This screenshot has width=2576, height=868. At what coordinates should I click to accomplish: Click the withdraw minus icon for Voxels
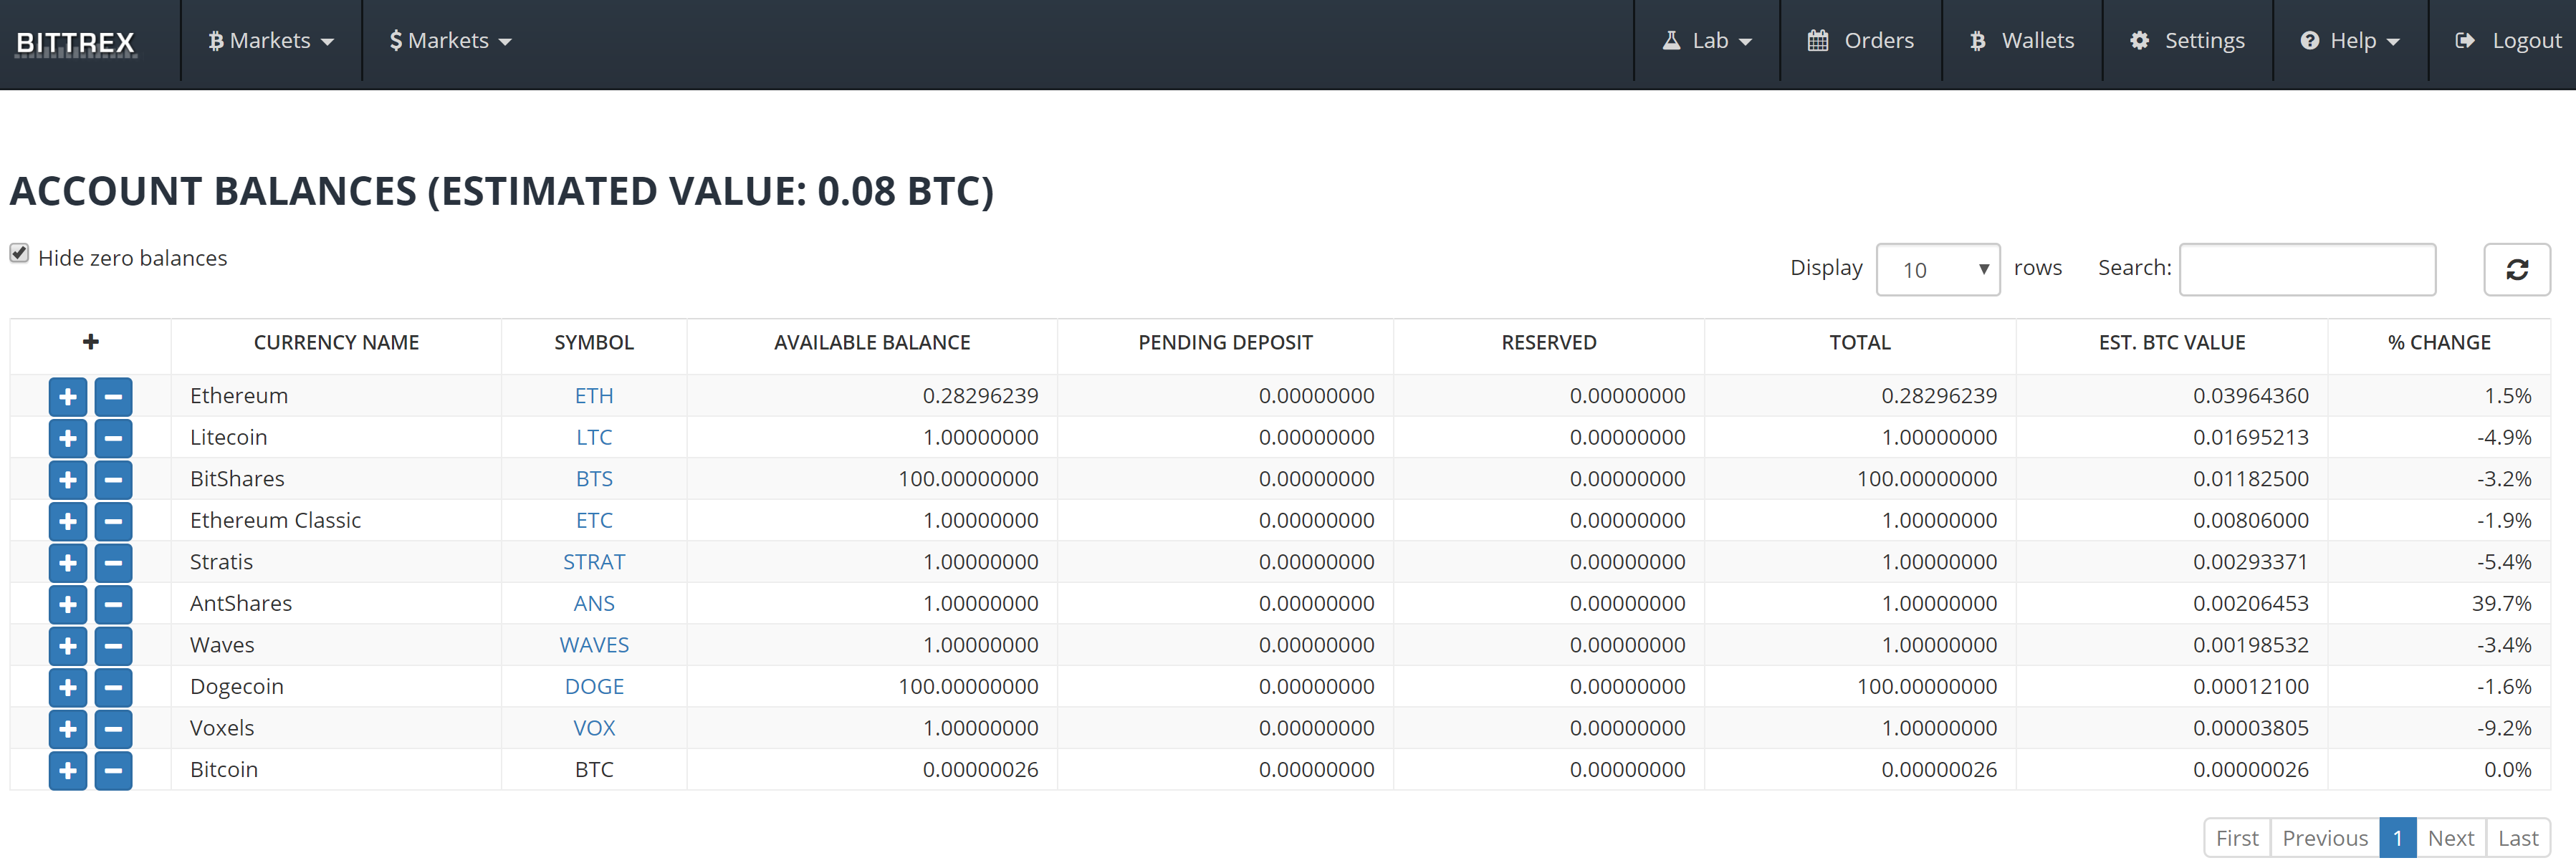(113, 729)
